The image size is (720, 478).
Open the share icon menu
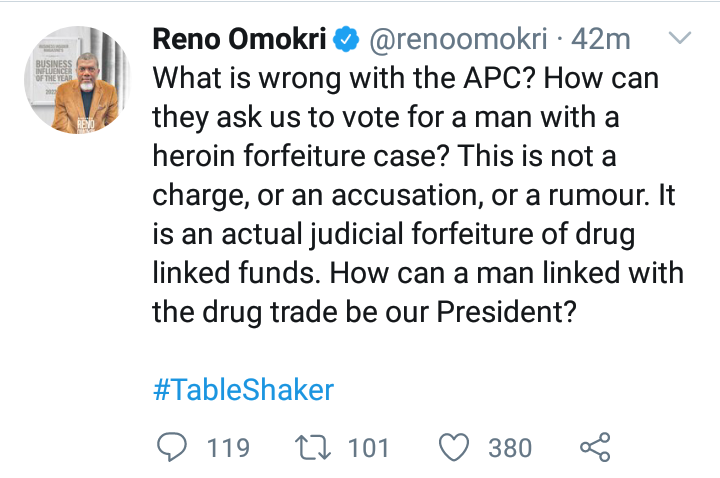[595, 447]
